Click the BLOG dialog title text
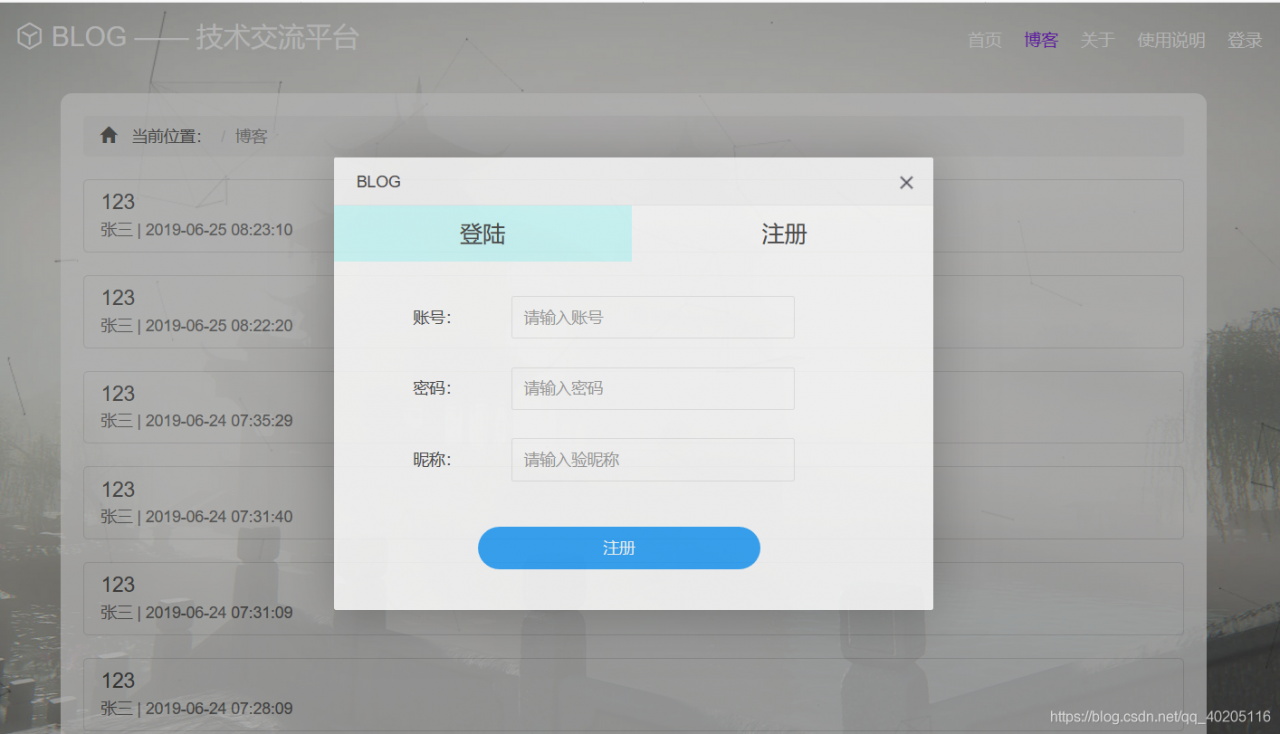1280x734 pixels. pos(378,182)
